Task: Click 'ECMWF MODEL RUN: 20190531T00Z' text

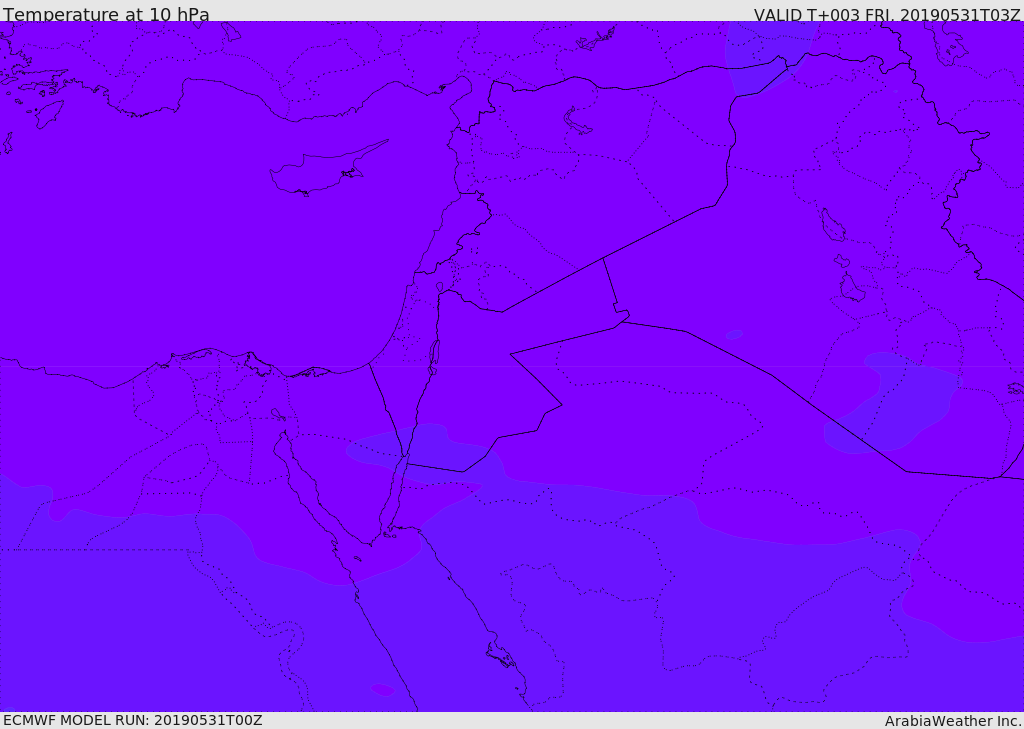Action: pyautogui.click(x=133, y=720)
